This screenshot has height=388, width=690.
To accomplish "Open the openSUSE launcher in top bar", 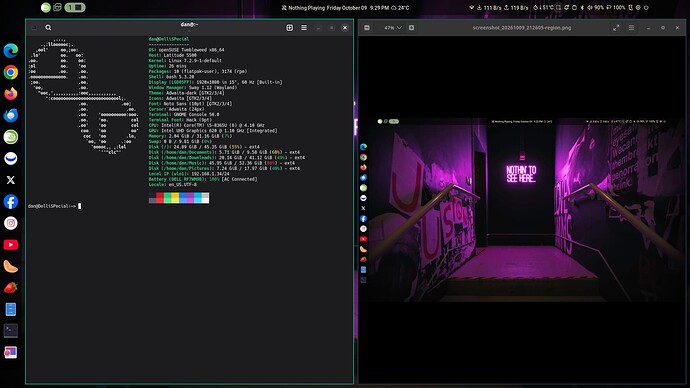I will click(46, 7).
